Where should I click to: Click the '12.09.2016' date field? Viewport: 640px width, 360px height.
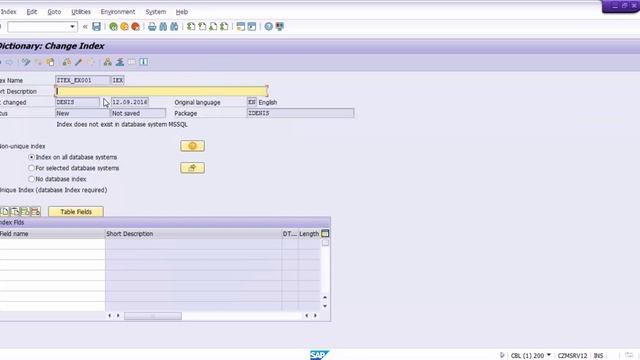tap(130, 102)
